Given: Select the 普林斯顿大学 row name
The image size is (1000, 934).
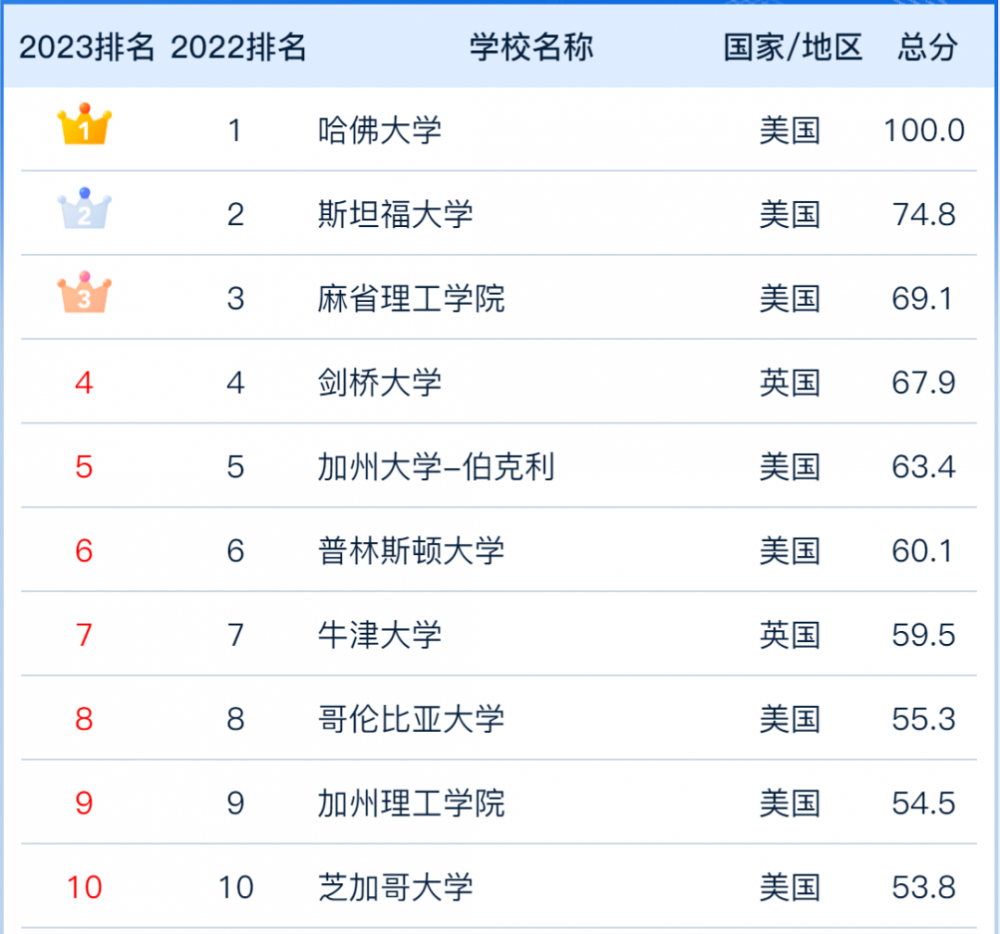Looking at the screenshot, I should [x=411, y=551].
